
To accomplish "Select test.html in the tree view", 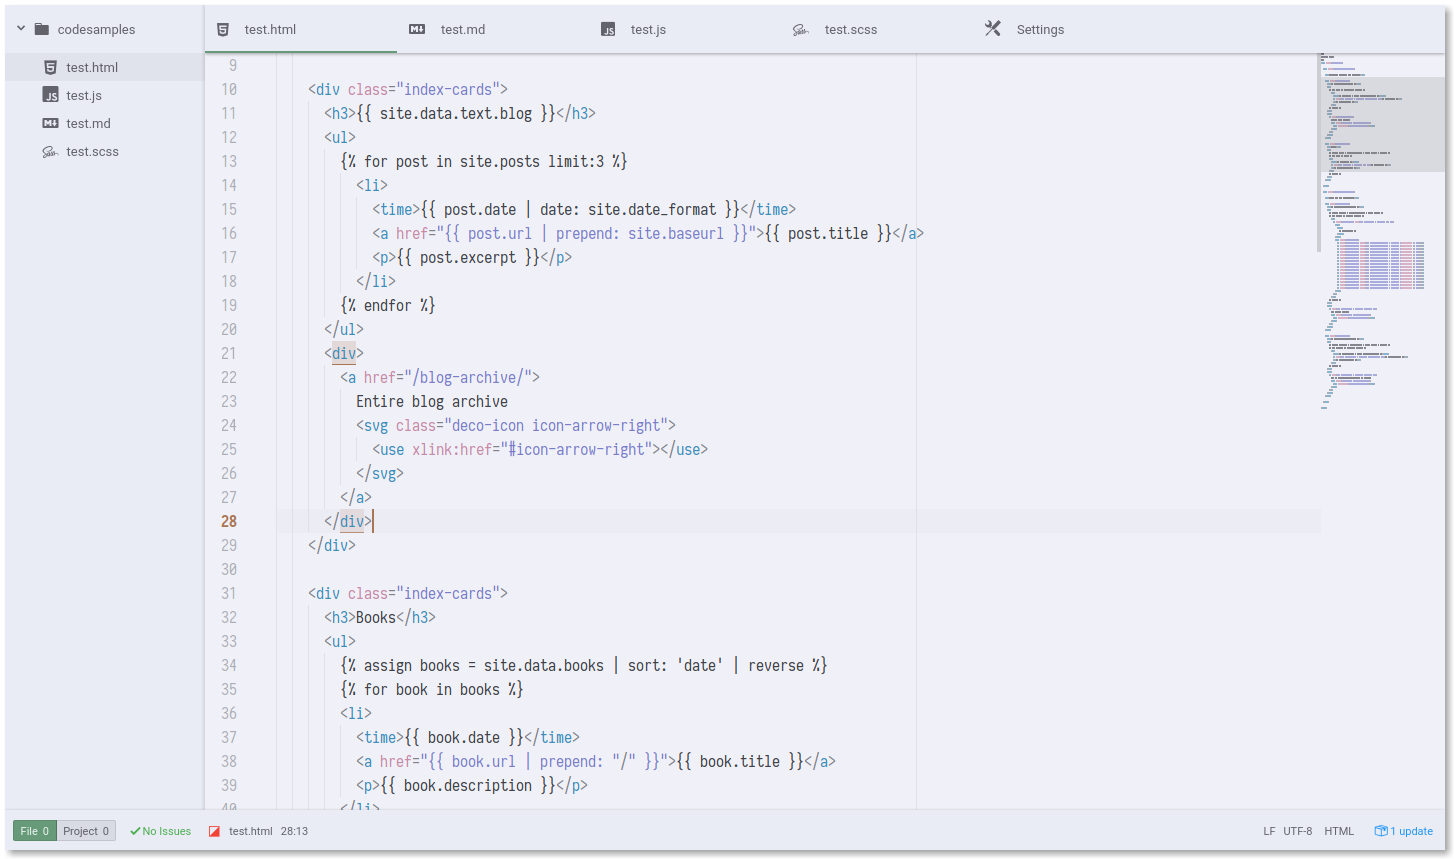I will tap(105, 67).
